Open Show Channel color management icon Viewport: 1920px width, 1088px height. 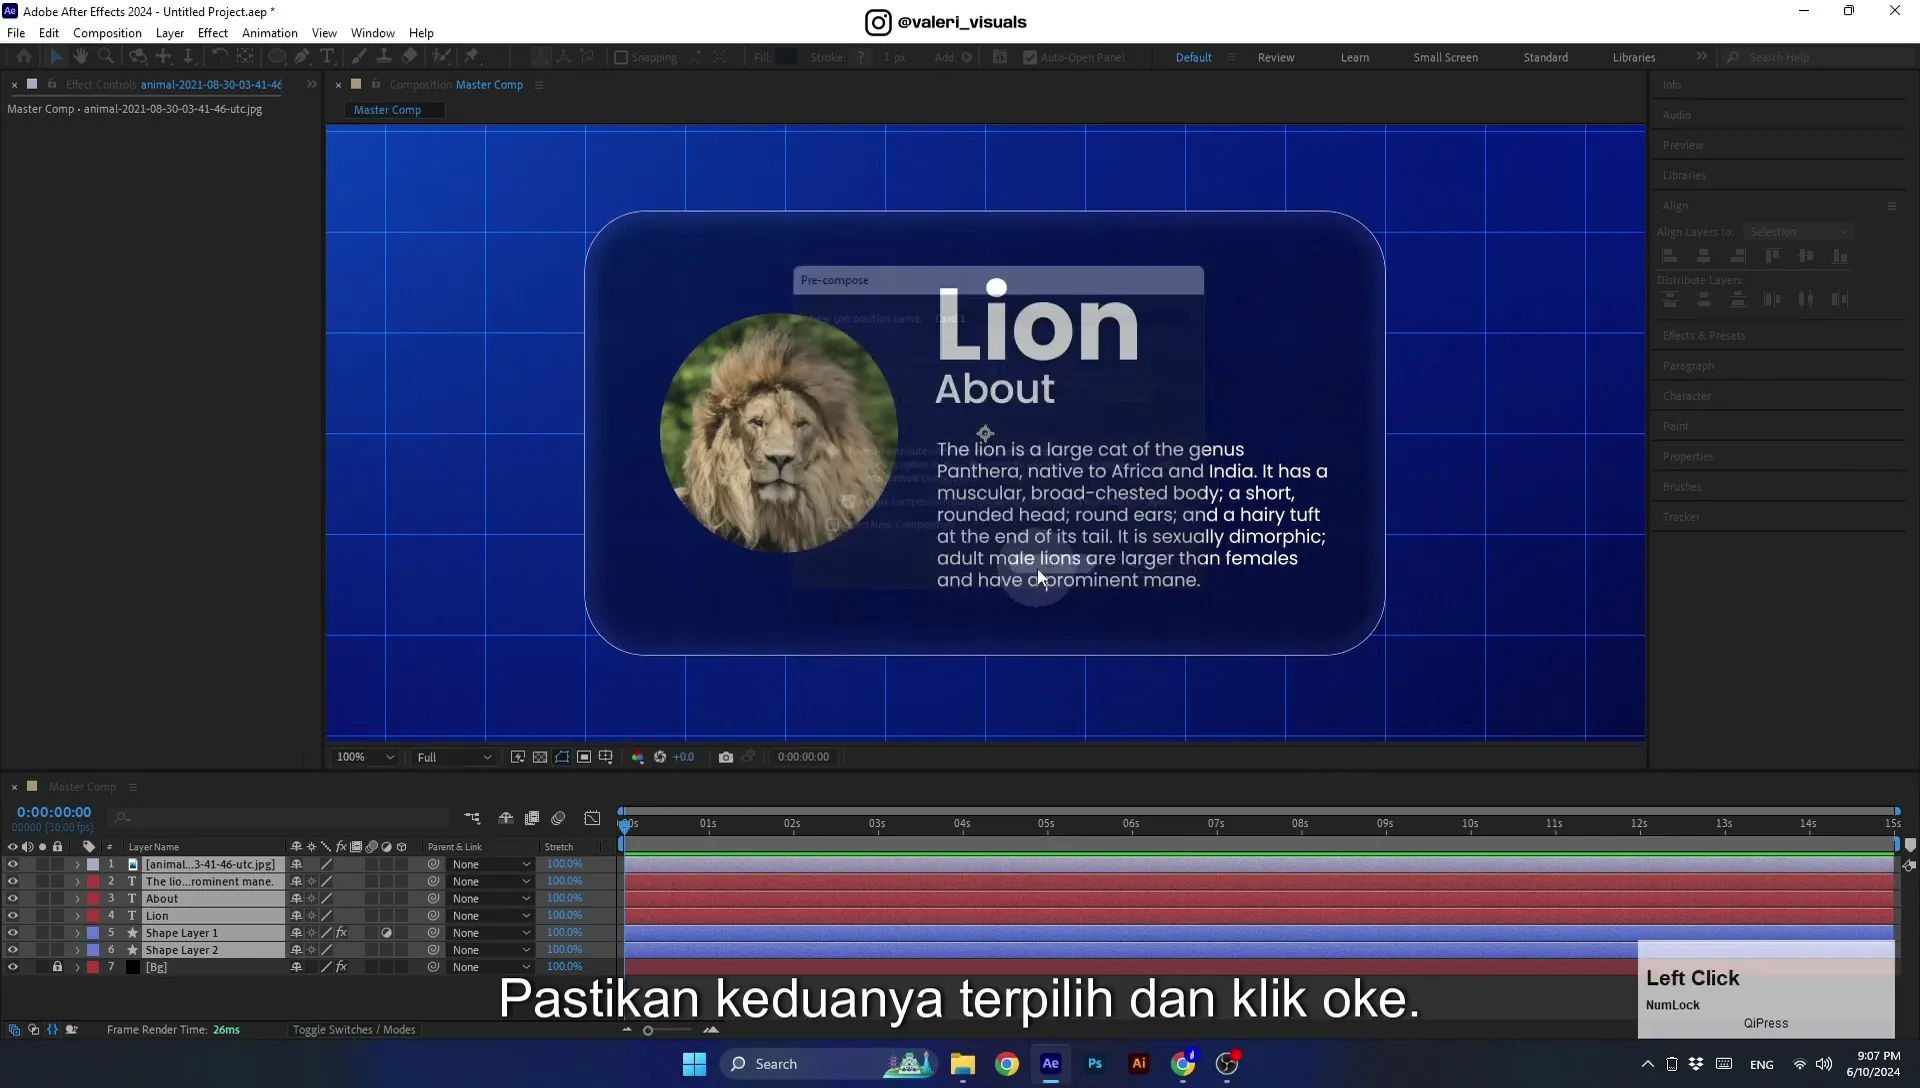tap(638, 757)
